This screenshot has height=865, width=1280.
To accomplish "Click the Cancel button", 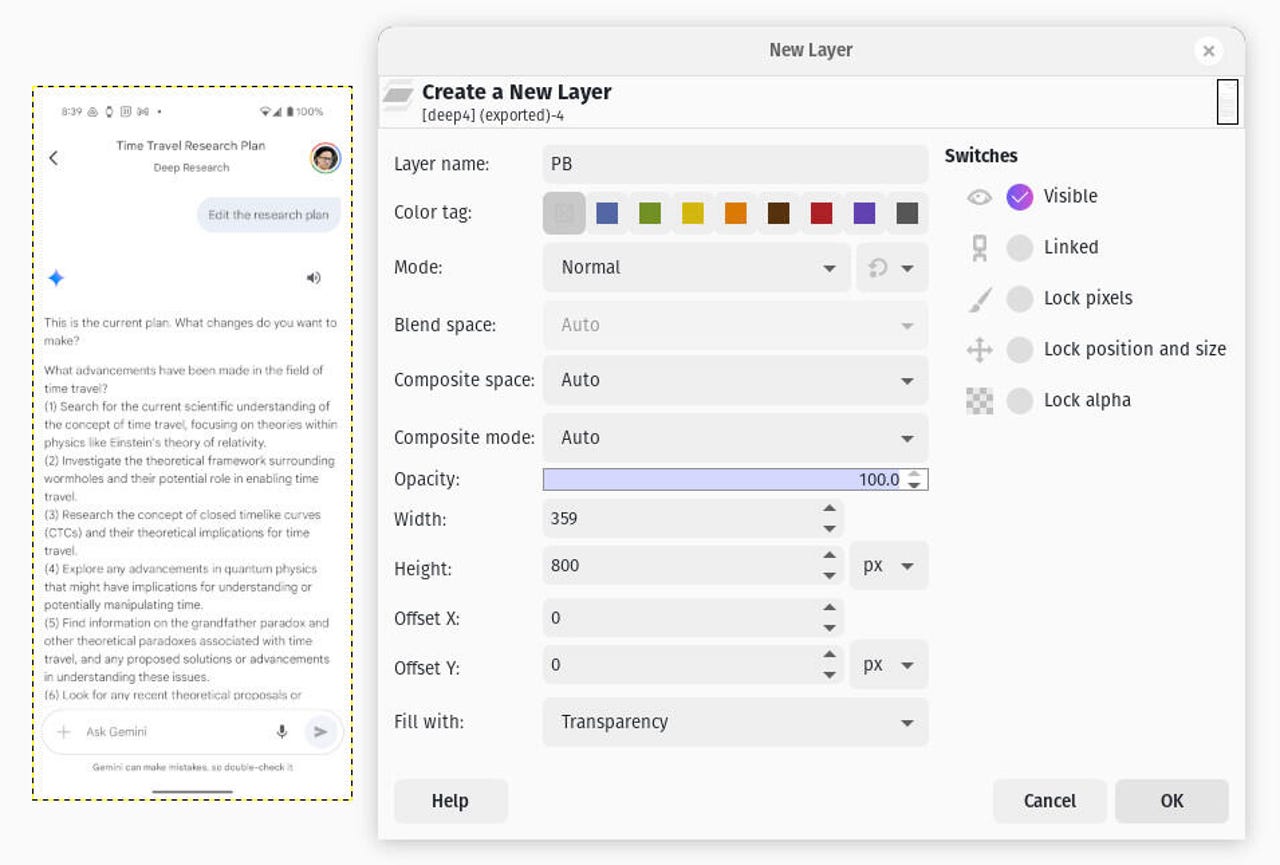I will pos(1050,801).
